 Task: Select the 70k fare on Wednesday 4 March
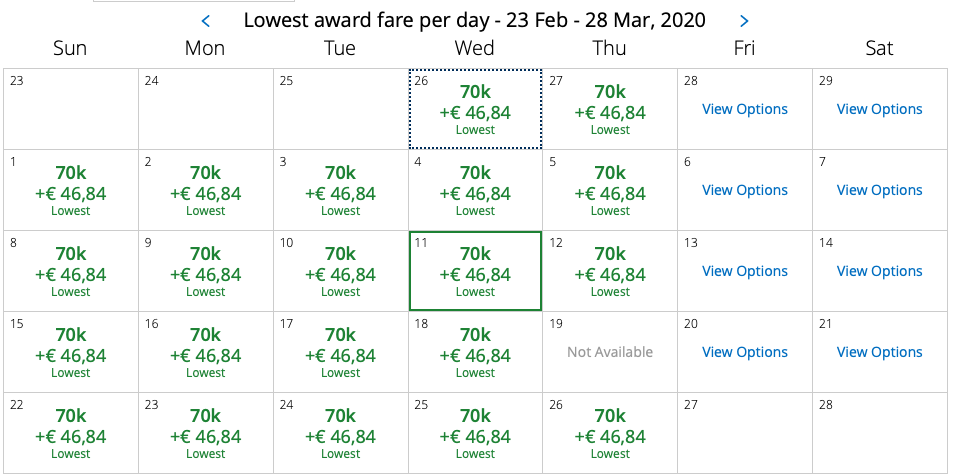pyautogui.click(x=475, y=191)
